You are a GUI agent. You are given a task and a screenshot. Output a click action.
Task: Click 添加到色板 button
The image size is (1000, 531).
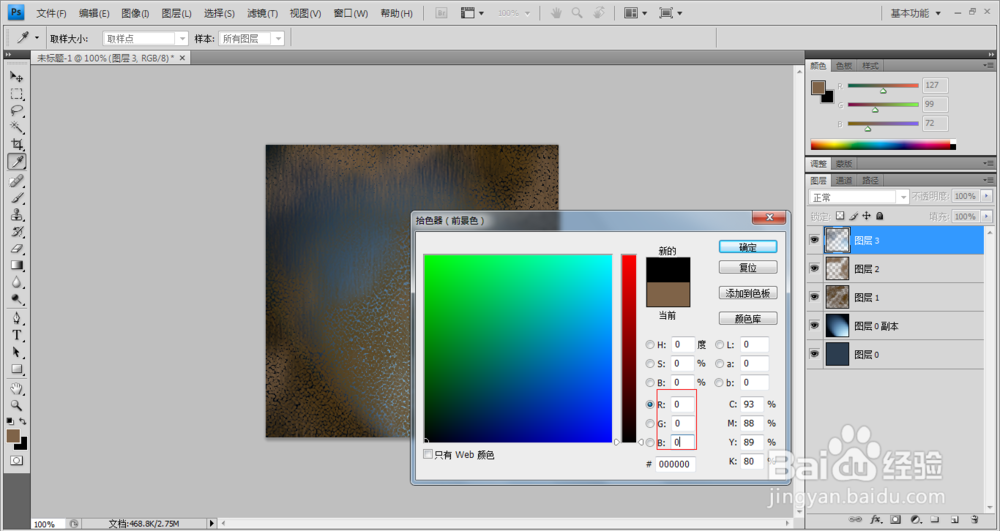(748, 293)
